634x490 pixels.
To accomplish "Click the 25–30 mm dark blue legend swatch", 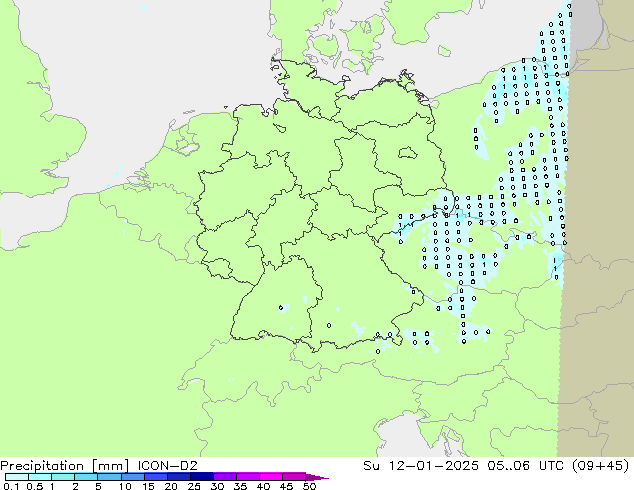I will coord(201,477).
